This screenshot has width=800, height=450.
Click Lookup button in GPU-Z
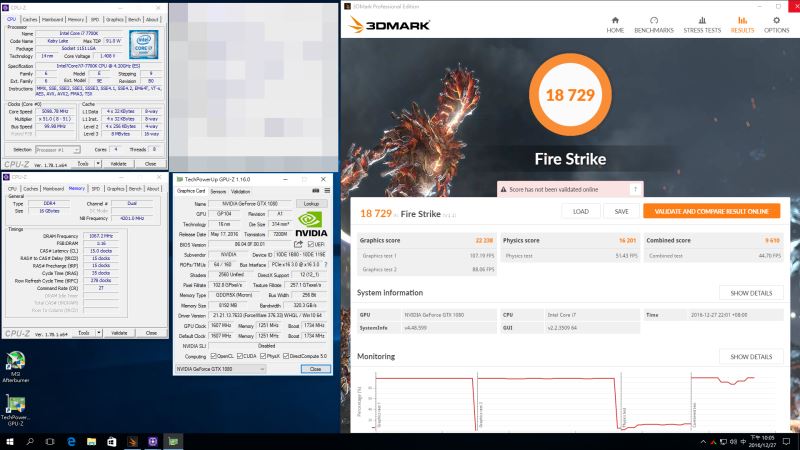[311, 204]
